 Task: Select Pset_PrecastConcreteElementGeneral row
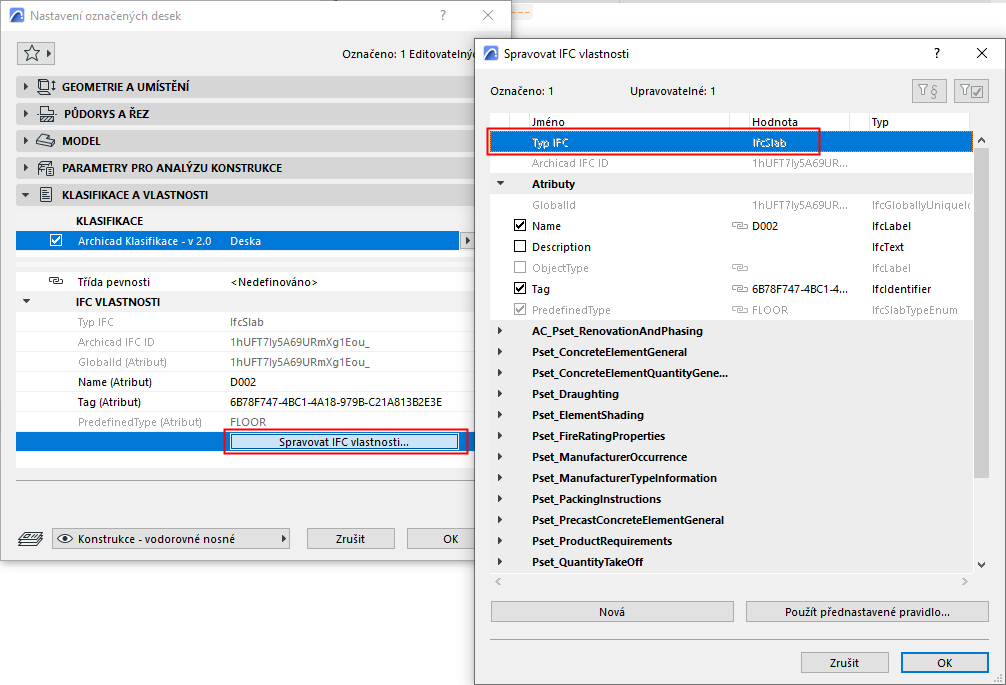pos(731,520)
